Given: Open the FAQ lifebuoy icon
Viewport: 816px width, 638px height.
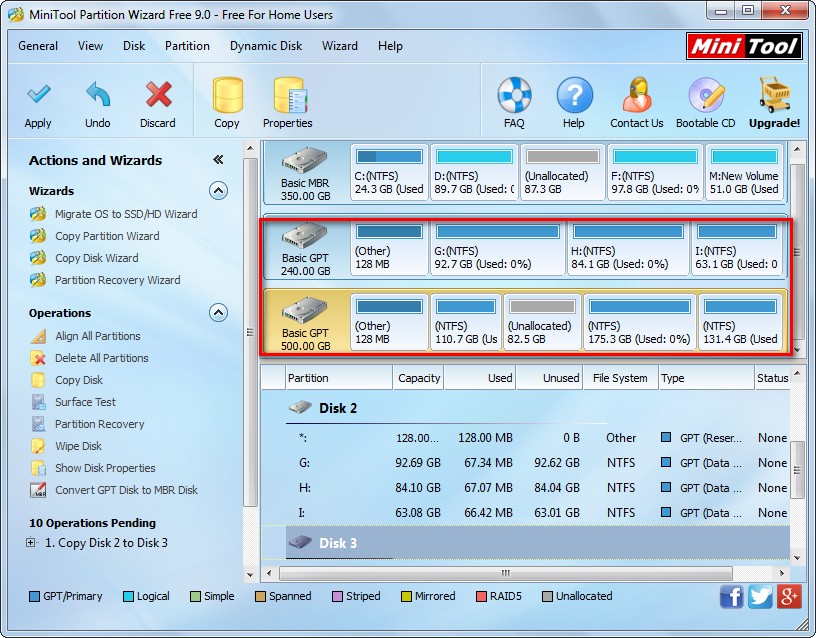Looking at the screenshot, I should click(514, 95).
